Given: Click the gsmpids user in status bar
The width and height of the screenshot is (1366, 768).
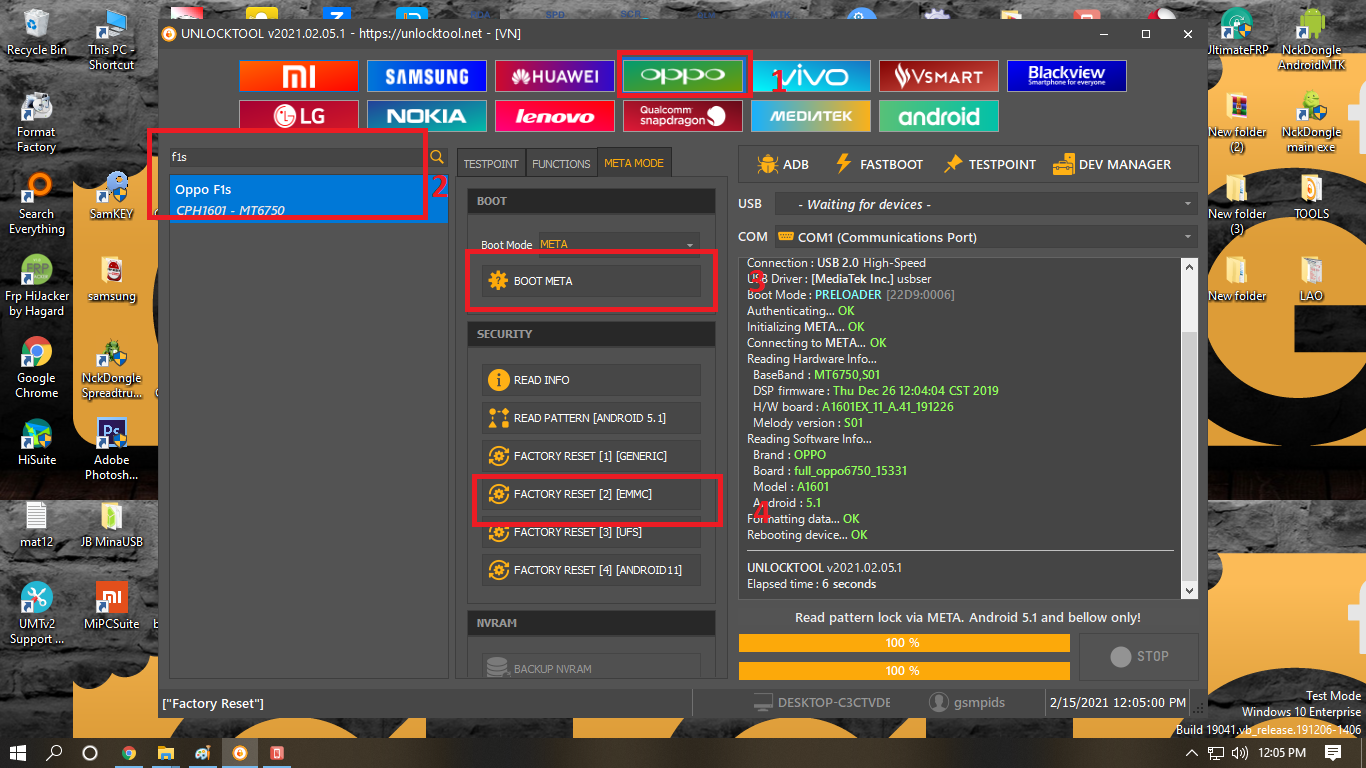Looking at the screenshot, I should click(x=967, y=703).
